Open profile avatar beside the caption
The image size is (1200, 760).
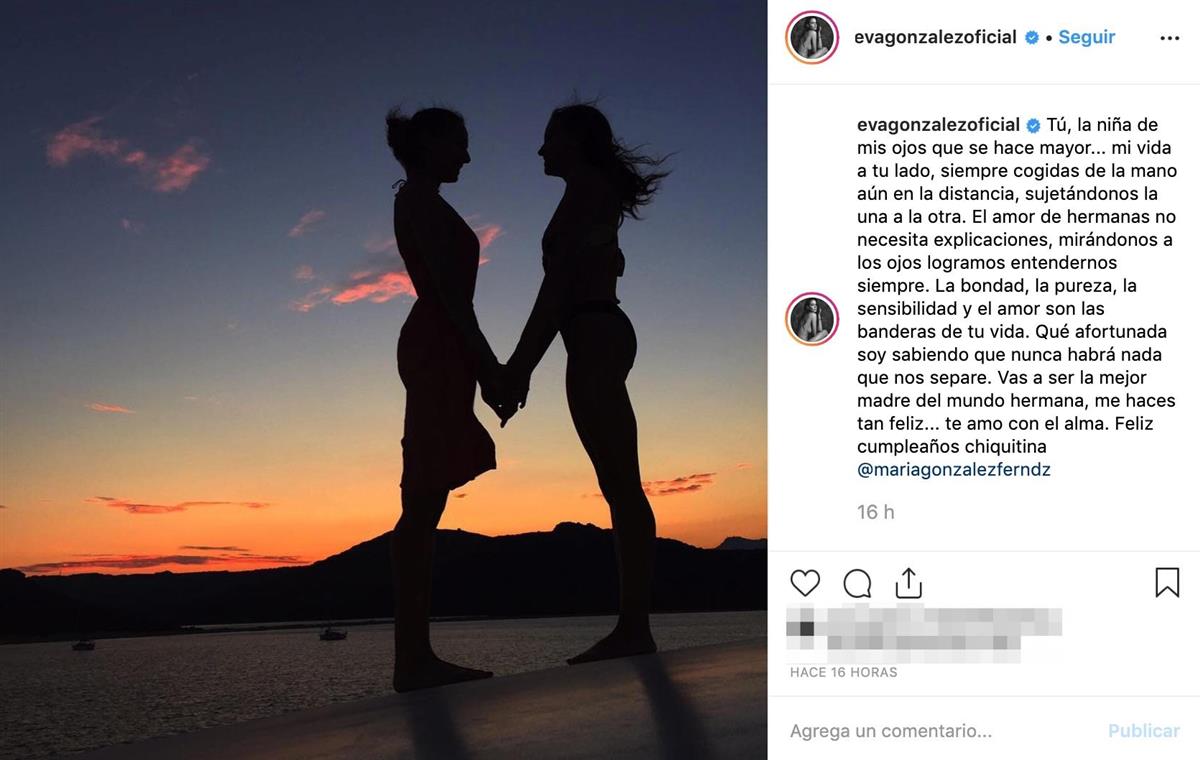[812, 320]
